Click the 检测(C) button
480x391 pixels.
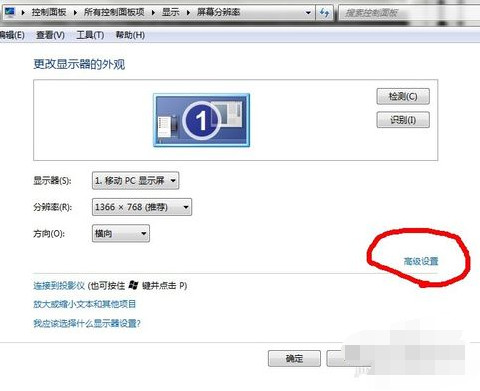tap(403, 97)
